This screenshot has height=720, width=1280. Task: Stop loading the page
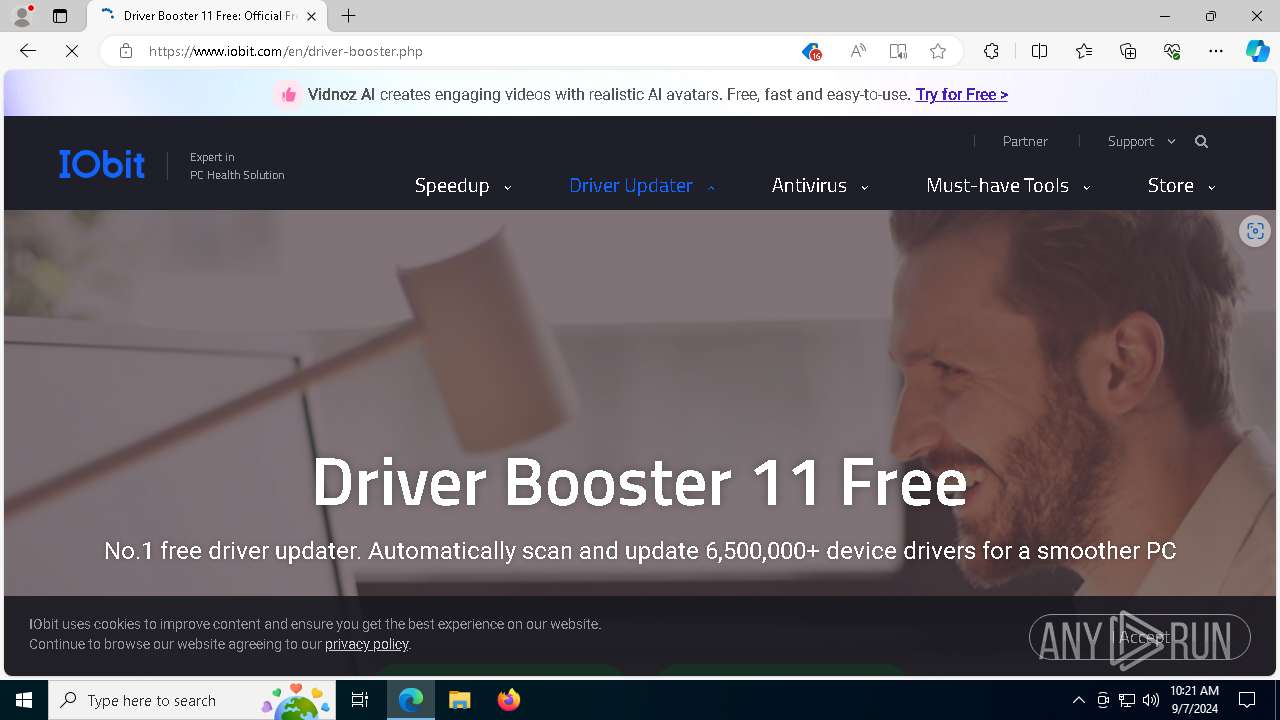pyautogui.click(x=72, y=51)
